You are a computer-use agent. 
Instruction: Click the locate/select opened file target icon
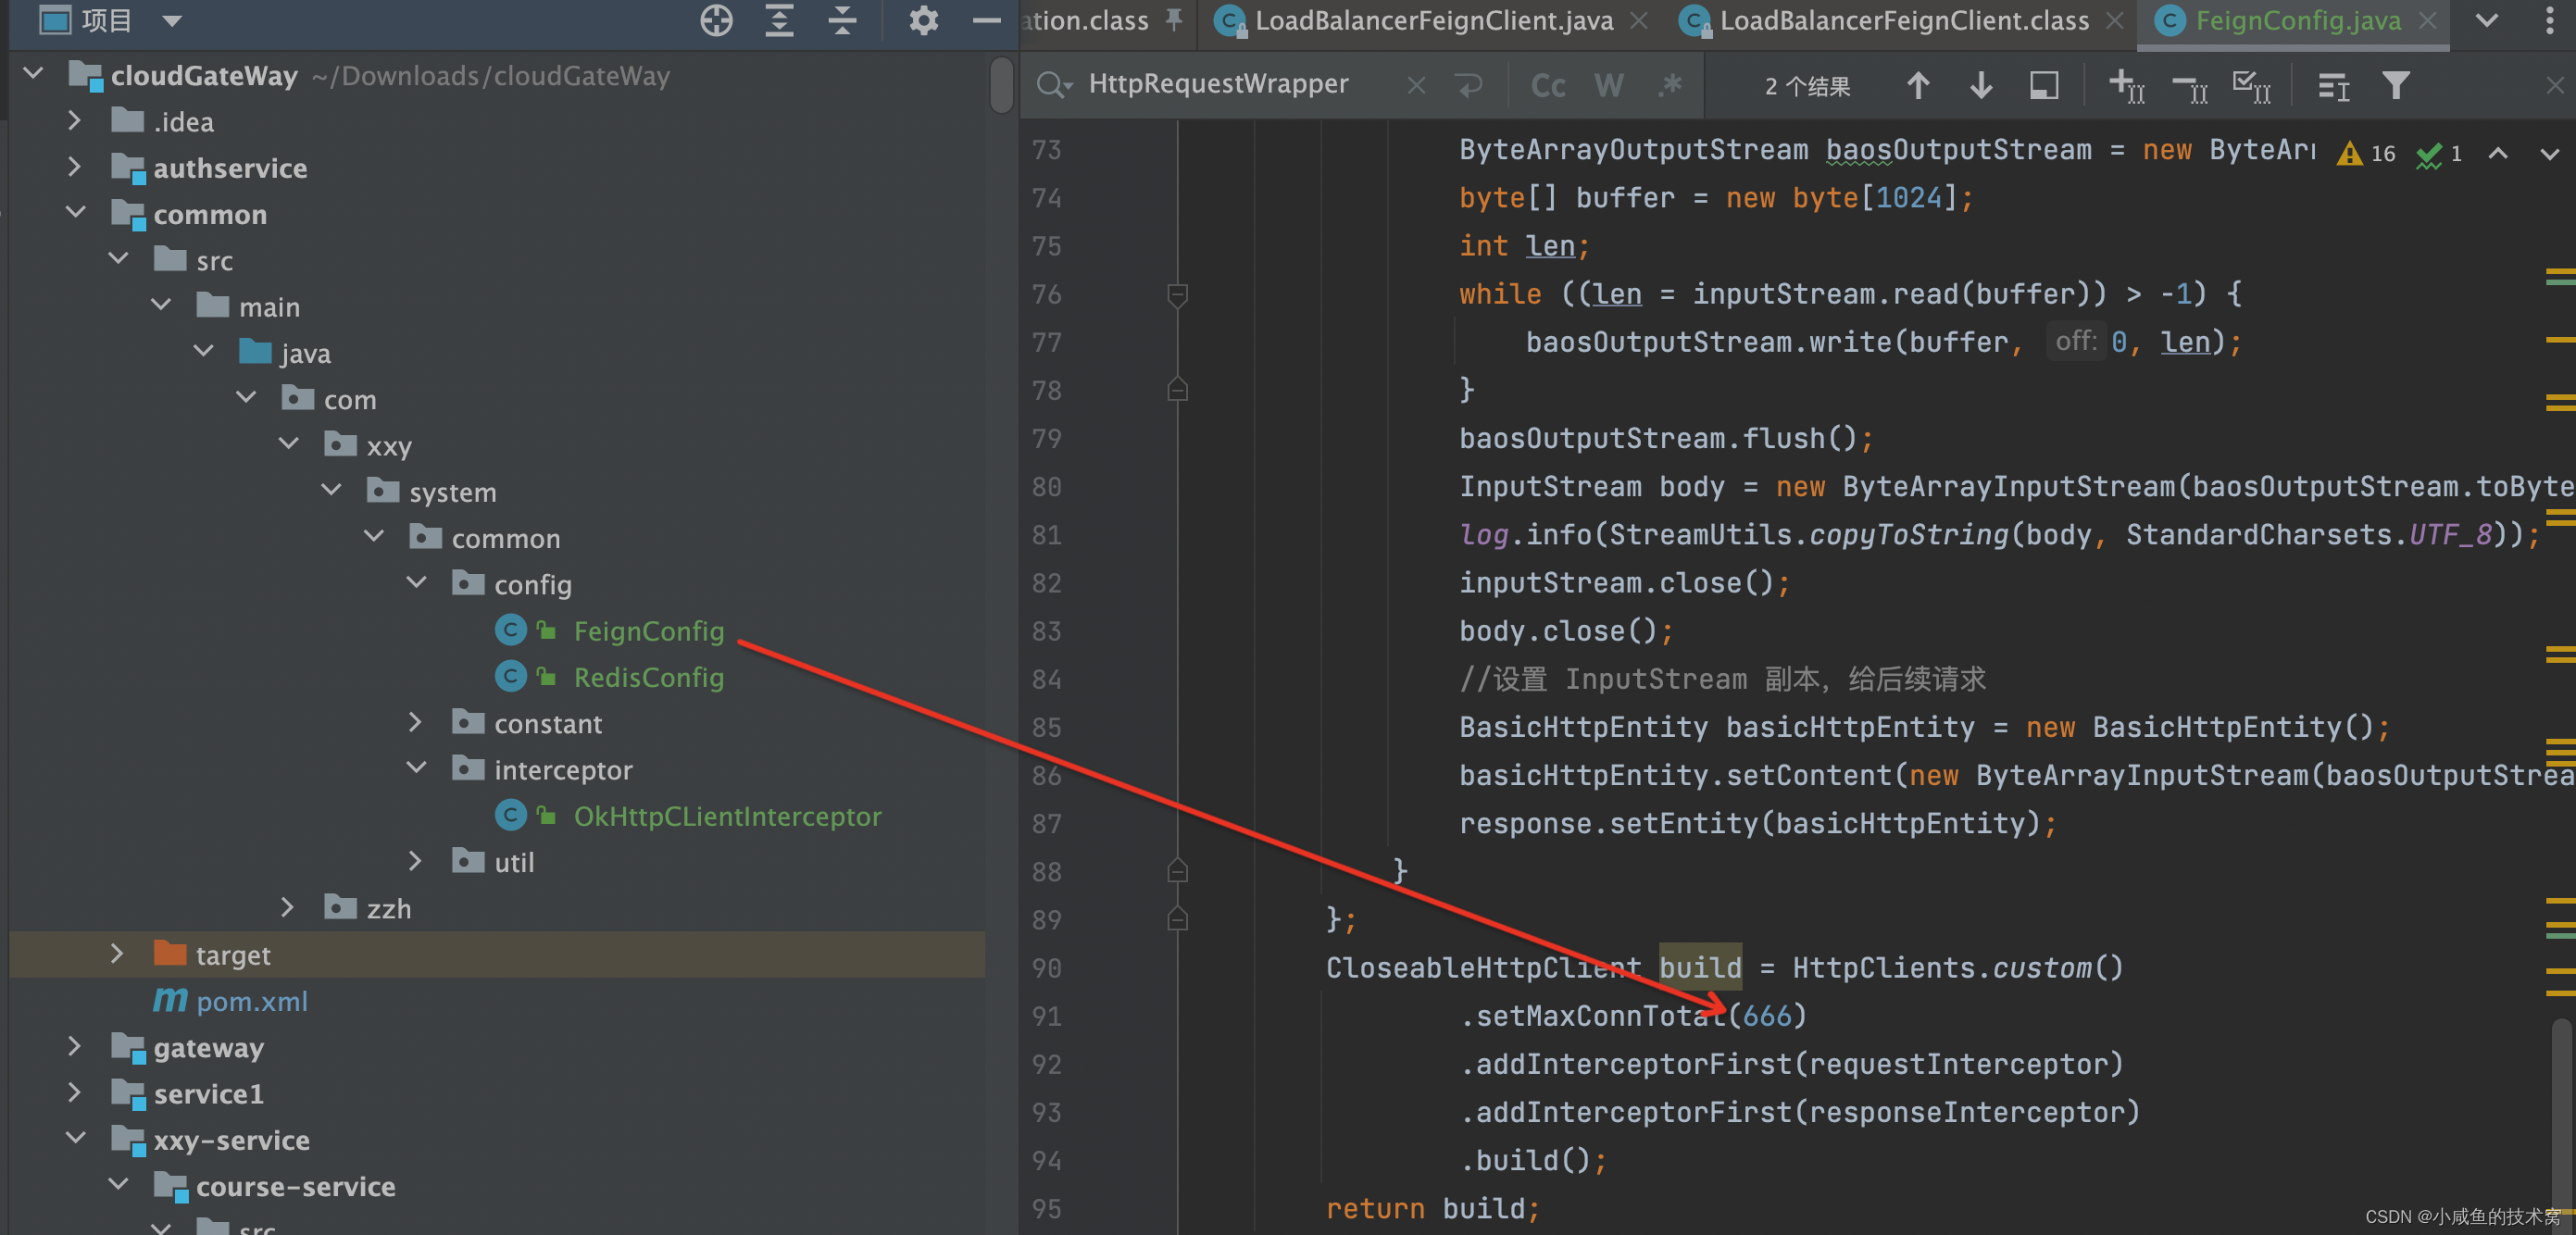click(716, 20)
